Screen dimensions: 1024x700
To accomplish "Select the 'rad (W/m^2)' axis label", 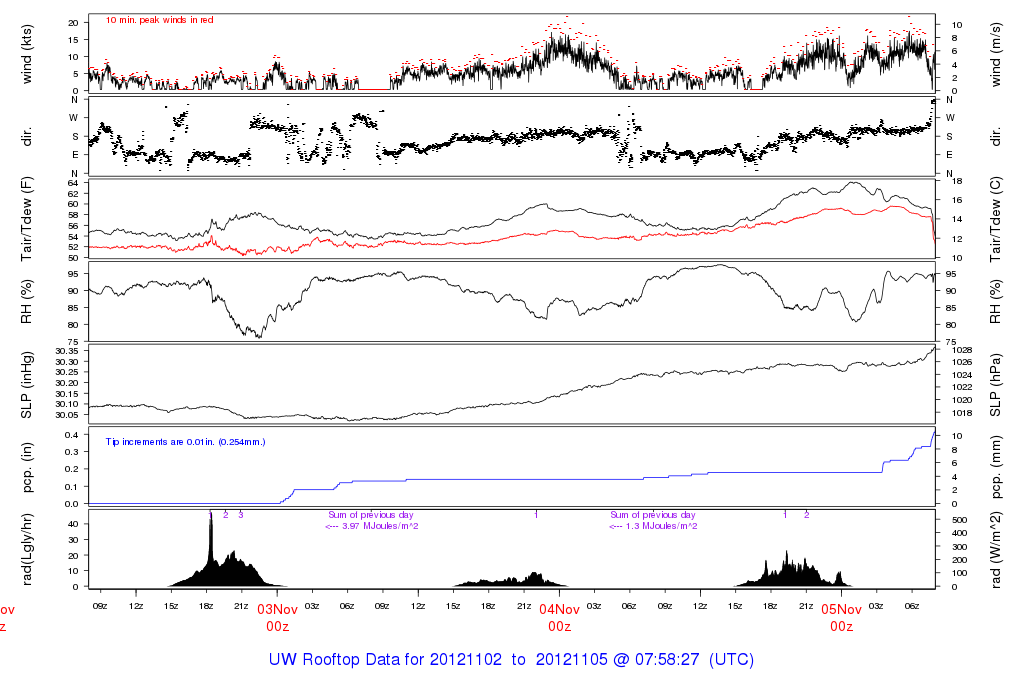I will [995, 550].
